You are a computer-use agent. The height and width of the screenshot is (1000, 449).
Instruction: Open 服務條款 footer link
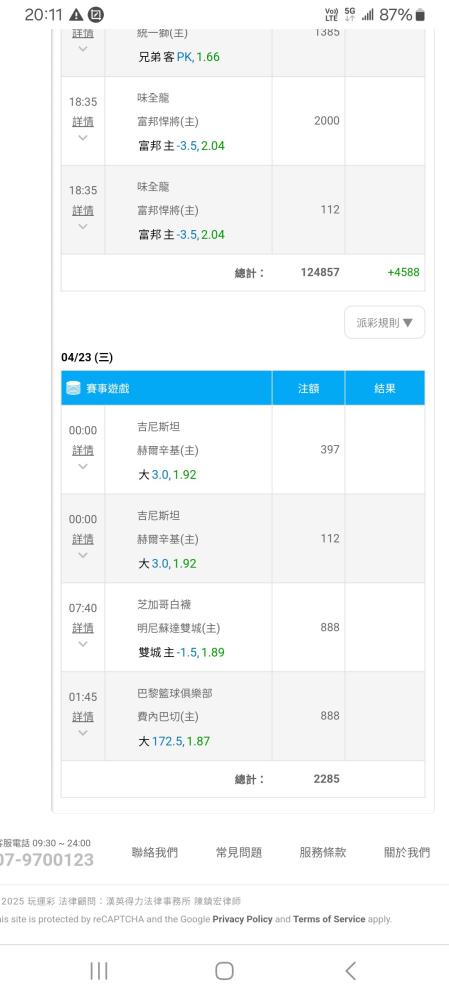tap(323, 852)
